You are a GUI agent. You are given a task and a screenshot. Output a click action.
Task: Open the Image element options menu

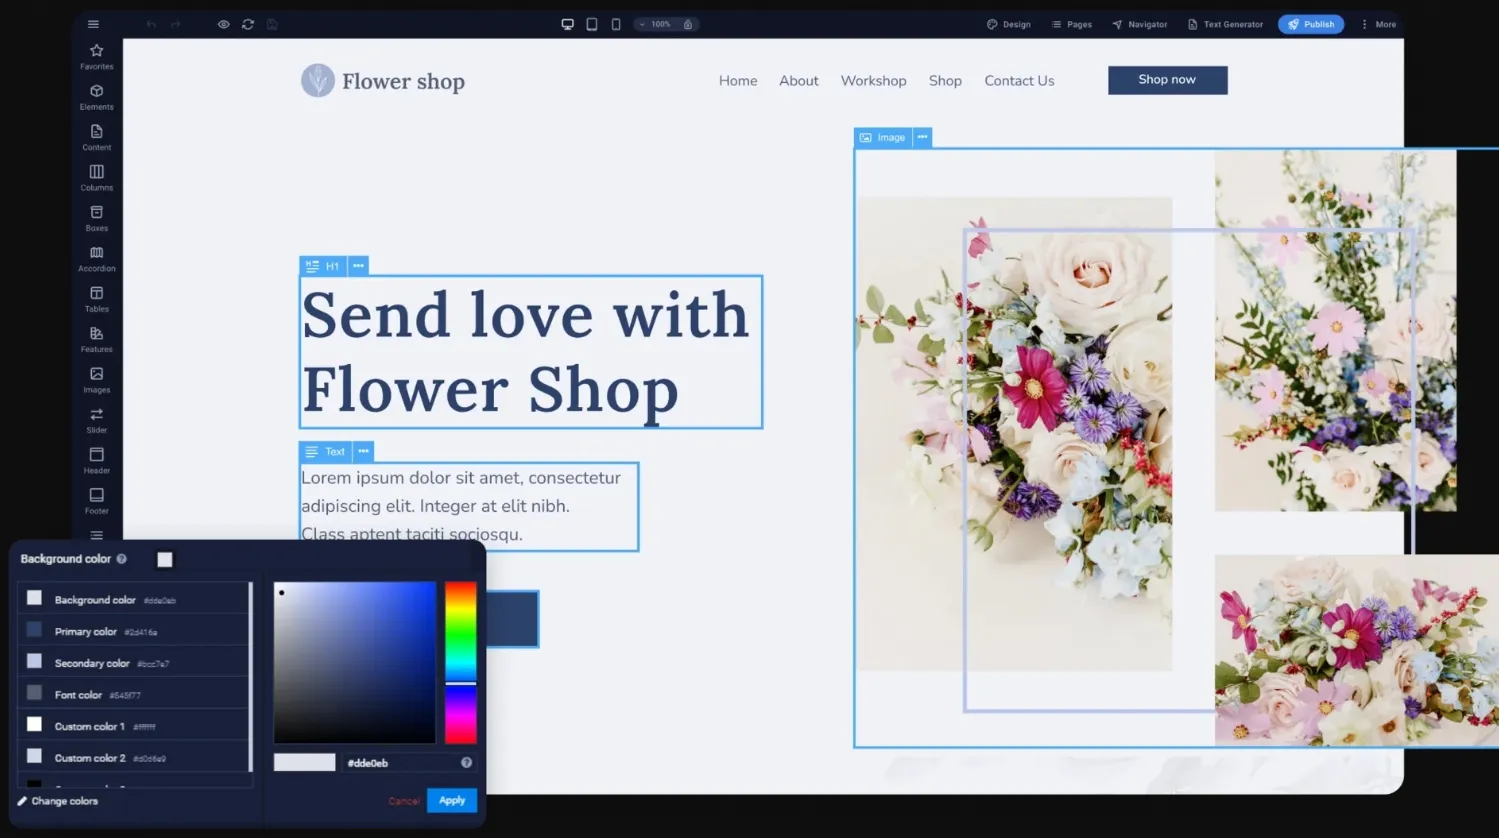[923, 137]
